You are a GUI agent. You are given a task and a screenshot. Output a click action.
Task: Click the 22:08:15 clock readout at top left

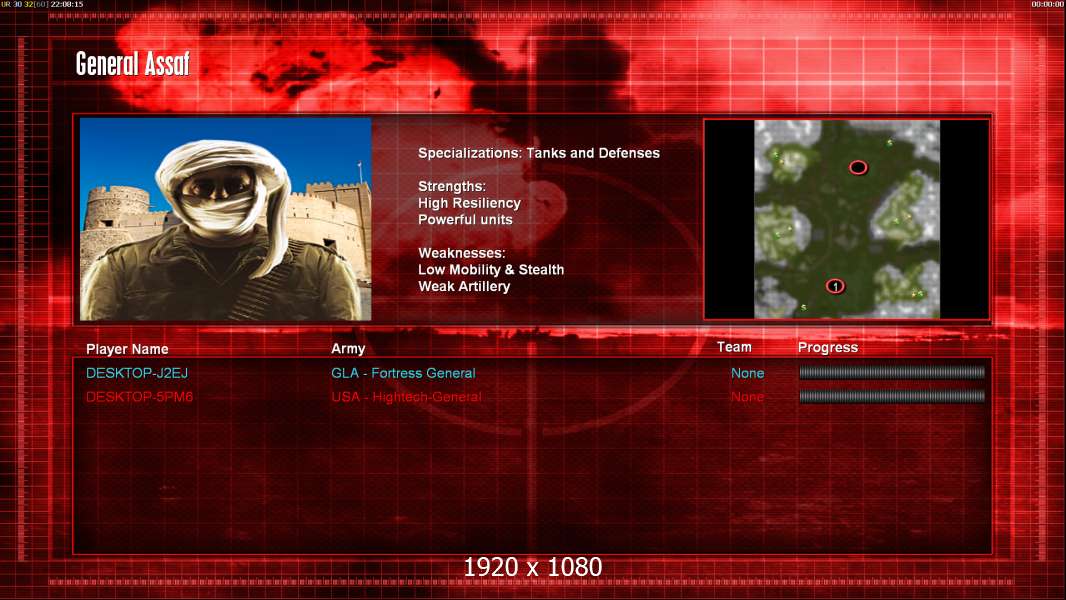point(67,4)
